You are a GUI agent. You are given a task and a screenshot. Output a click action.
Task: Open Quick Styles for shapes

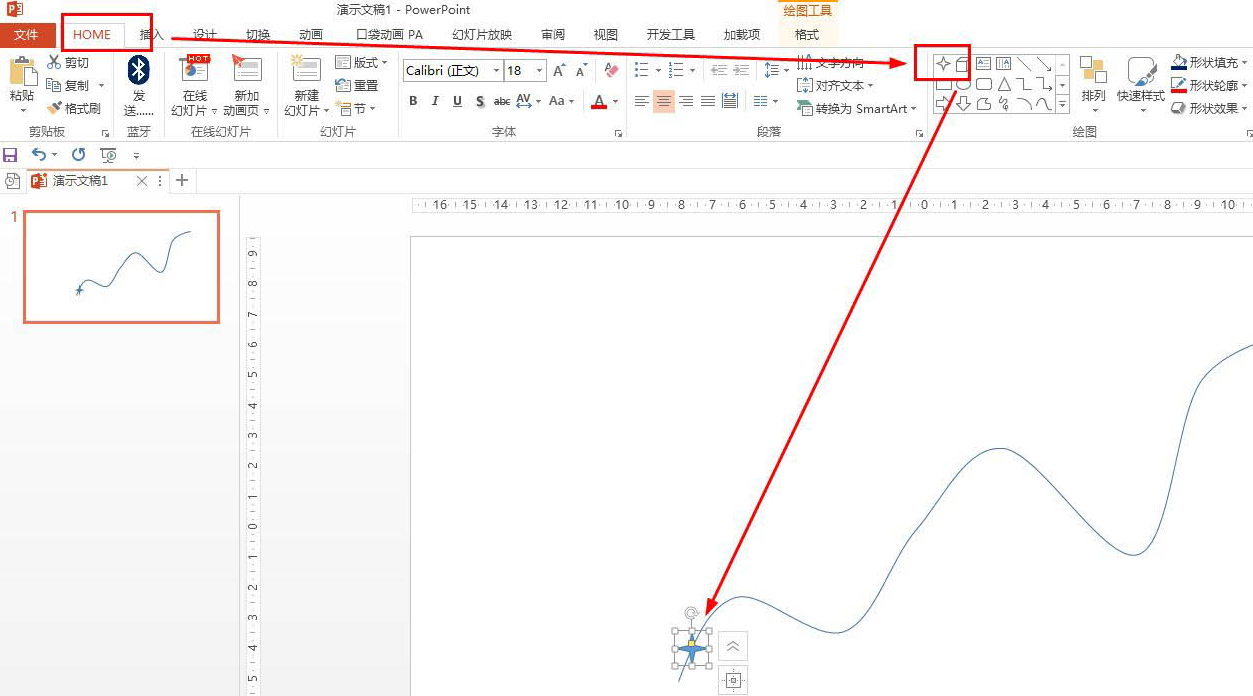pos(1140,84)
